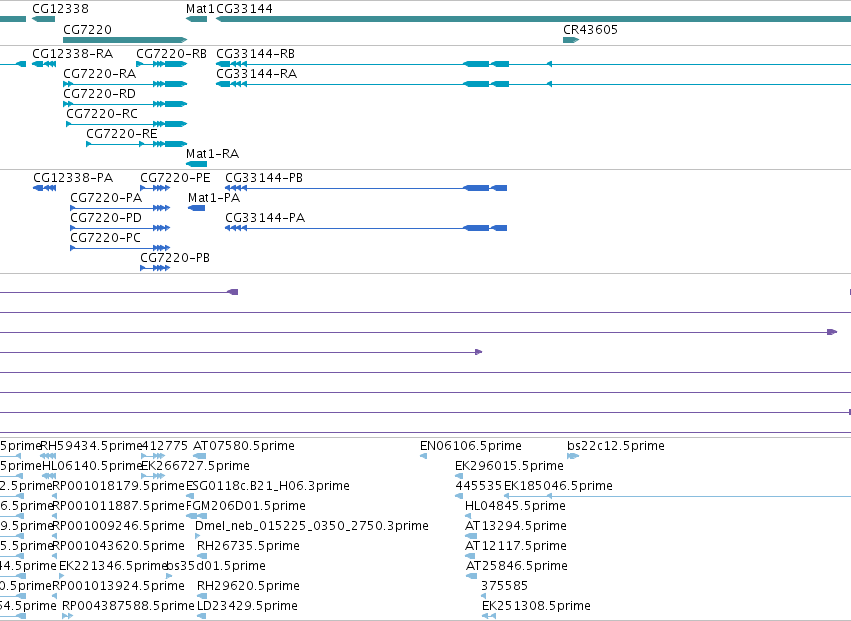Select the CG12338 gene feature
851x621 pixels.
coord(43,19)
